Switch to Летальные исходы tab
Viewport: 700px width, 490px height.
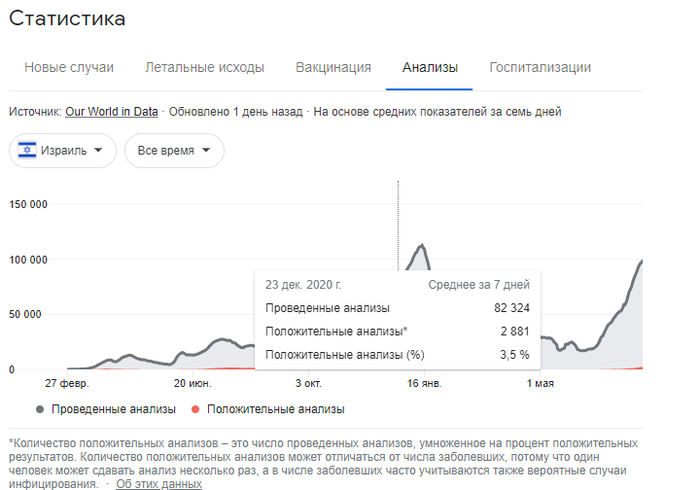tap(204, 68)
